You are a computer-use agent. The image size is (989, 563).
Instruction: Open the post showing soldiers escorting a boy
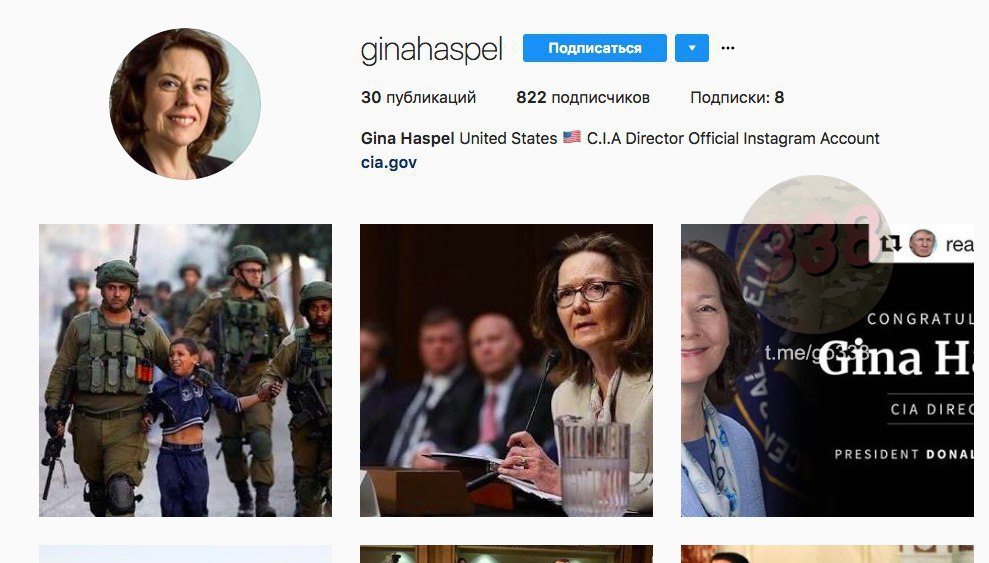[185, 371]
